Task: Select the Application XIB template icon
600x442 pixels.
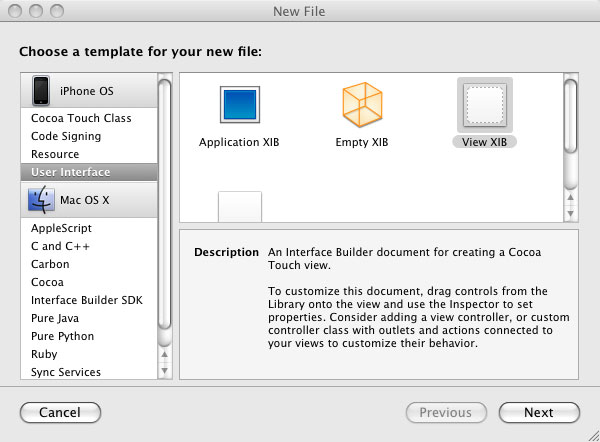Action: click(x=240, y=104)
